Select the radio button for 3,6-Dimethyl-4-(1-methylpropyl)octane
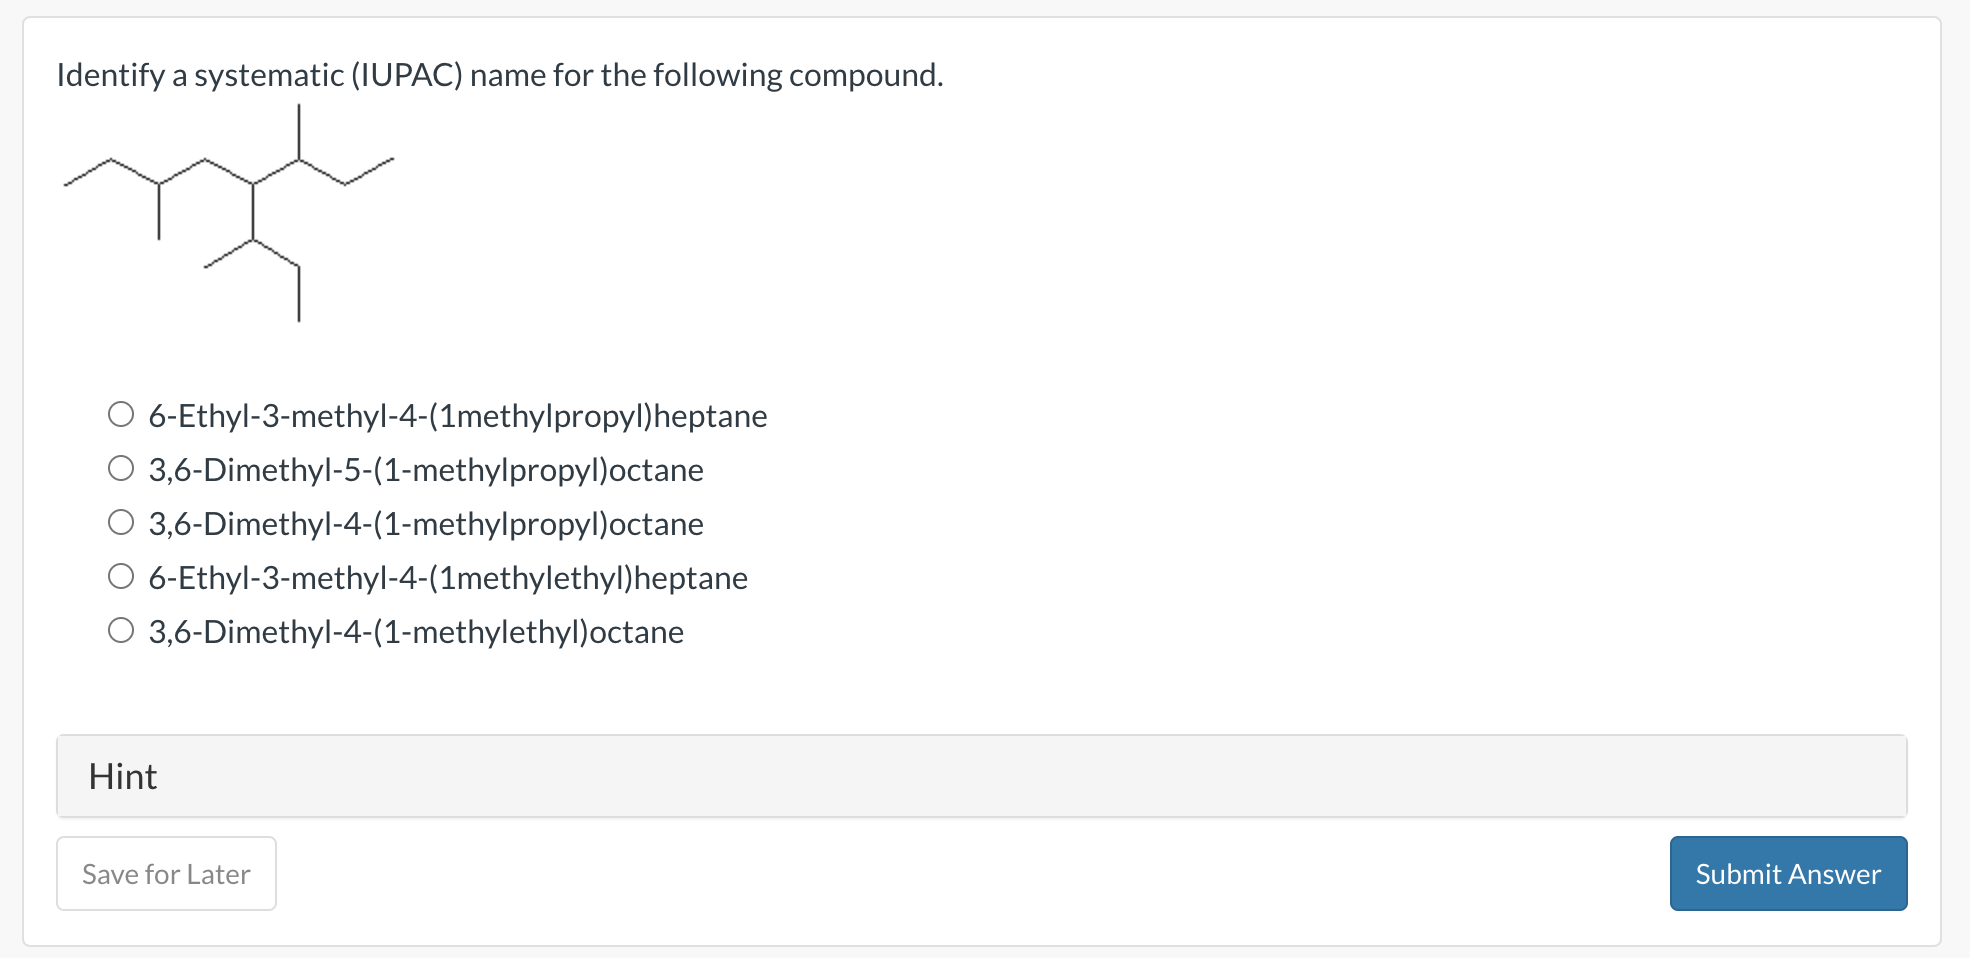This screenshot has width=1970, height=958. tap(122, 521)
